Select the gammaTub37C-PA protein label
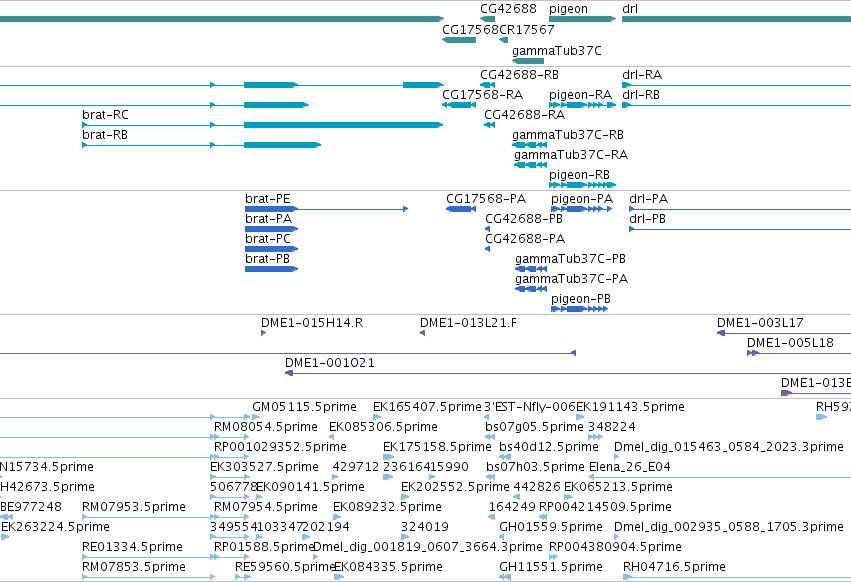Screen dimensions: 851x582 pyautogui.click(x=571, y=280)
